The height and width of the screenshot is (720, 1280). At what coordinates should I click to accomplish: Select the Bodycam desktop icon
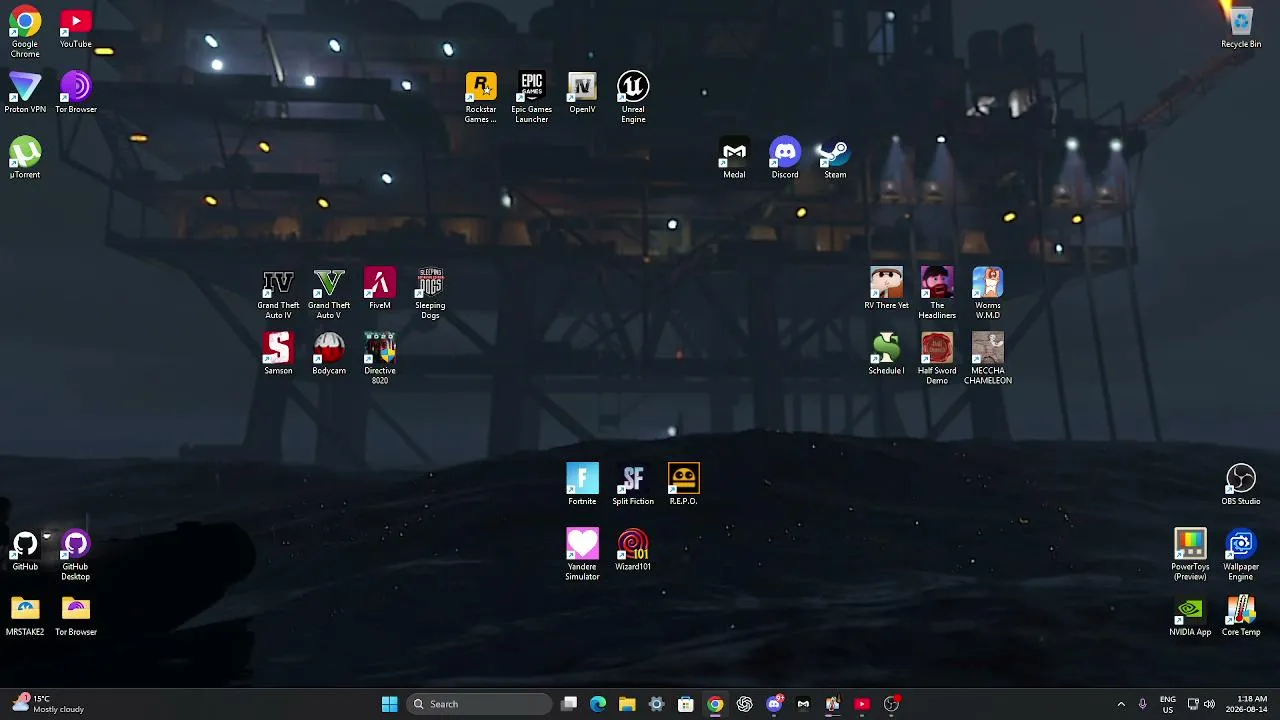point(329,354)
